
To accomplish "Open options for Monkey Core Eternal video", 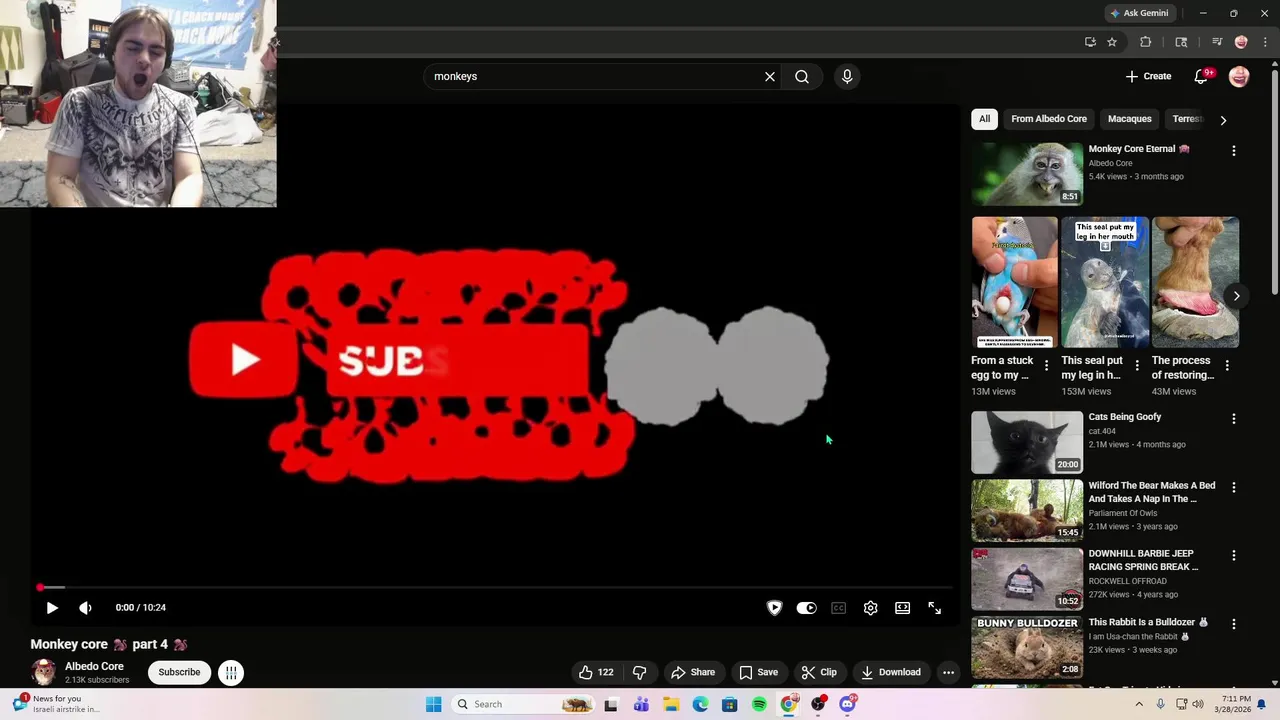I will point(1233,151).
